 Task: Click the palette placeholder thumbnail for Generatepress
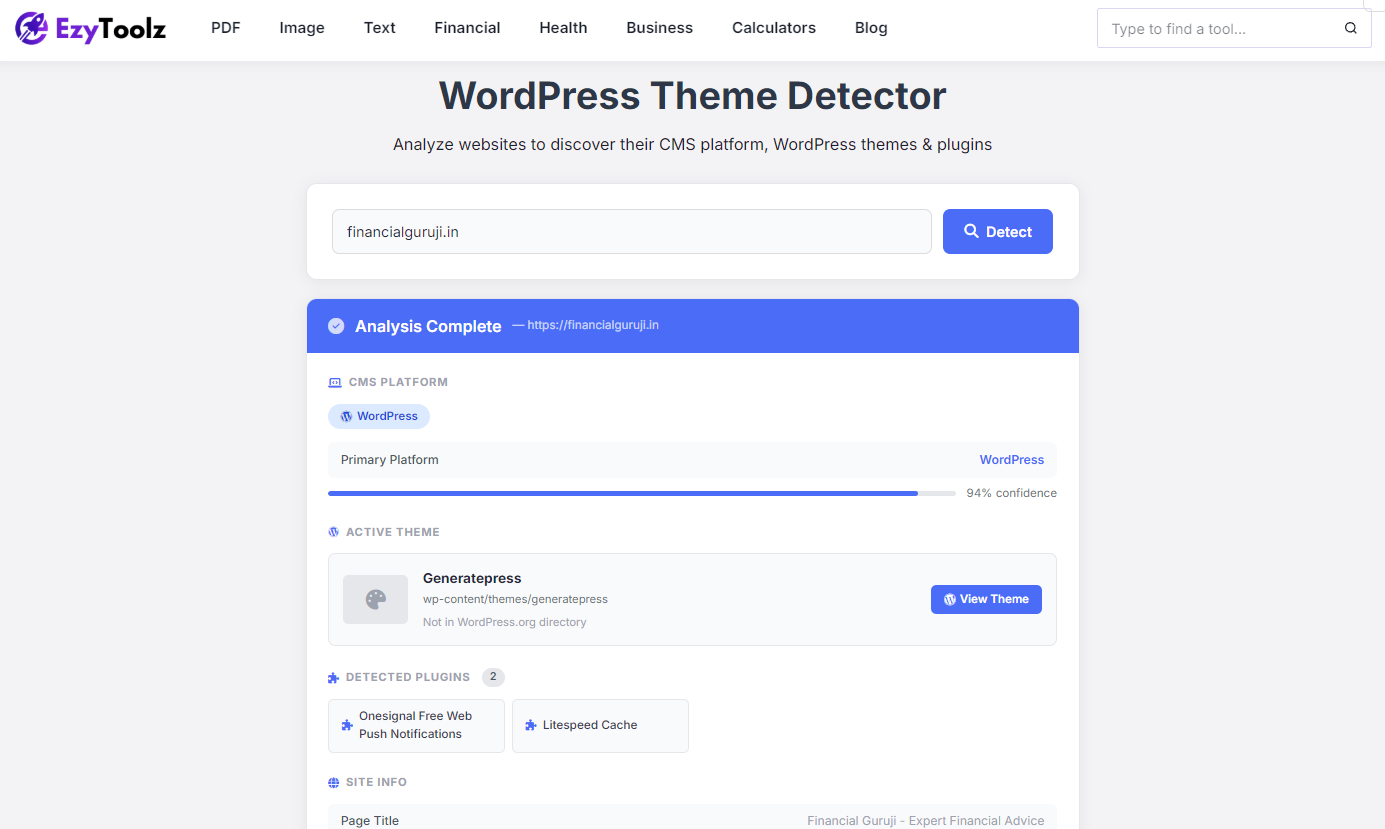click(375, 599)
